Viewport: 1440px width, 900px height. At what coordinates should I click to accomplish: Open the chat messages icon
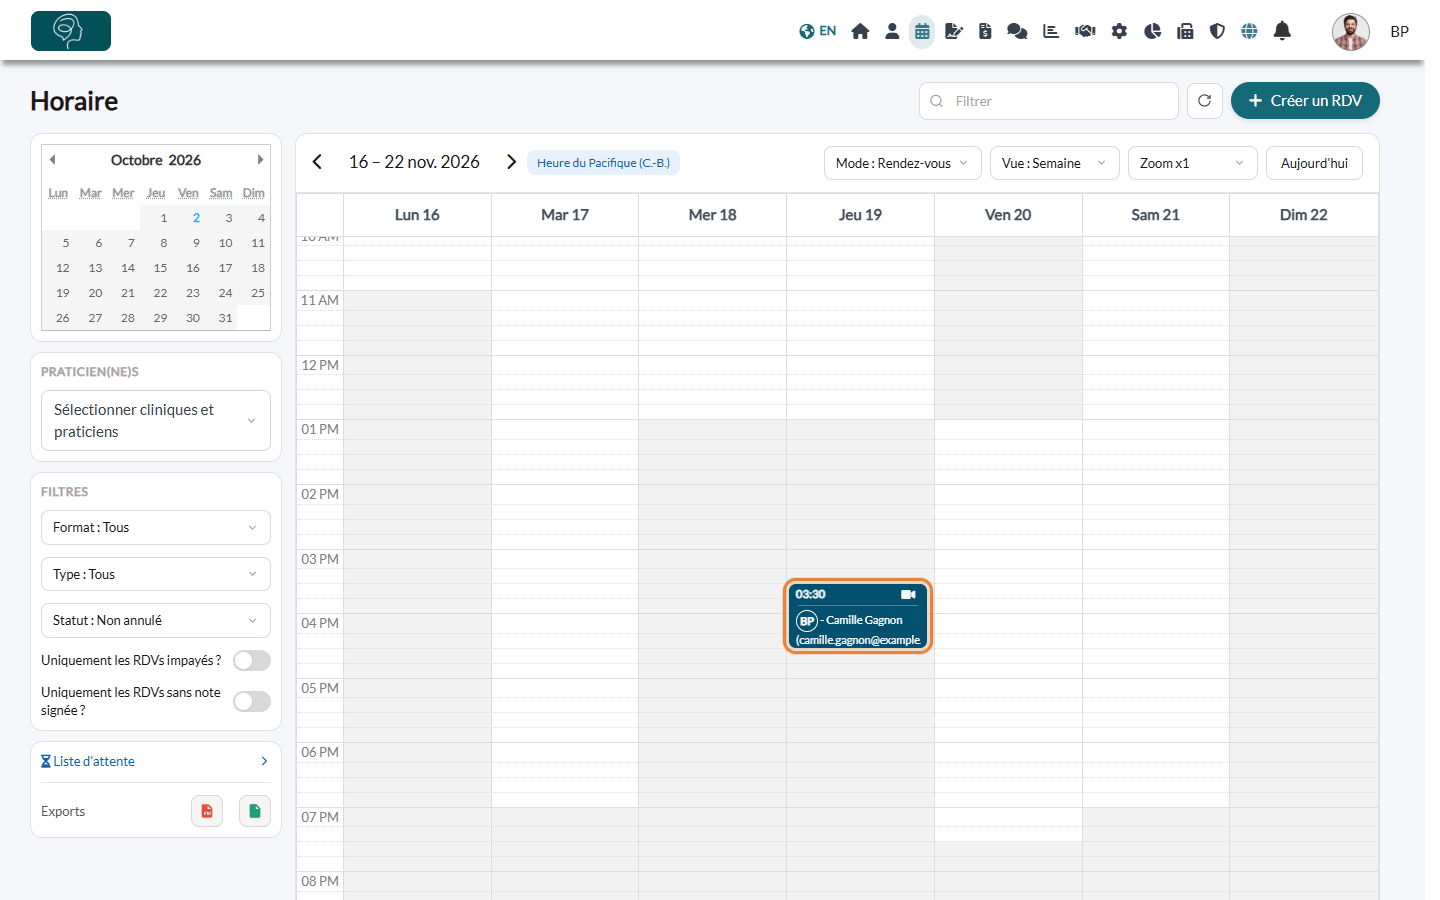point(1017,31)
